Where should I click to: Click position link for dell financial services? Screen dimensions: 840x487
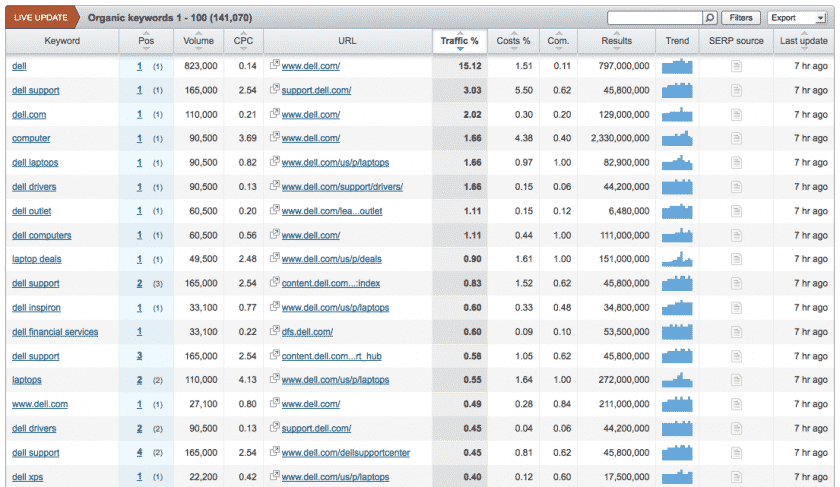[139, 332]
